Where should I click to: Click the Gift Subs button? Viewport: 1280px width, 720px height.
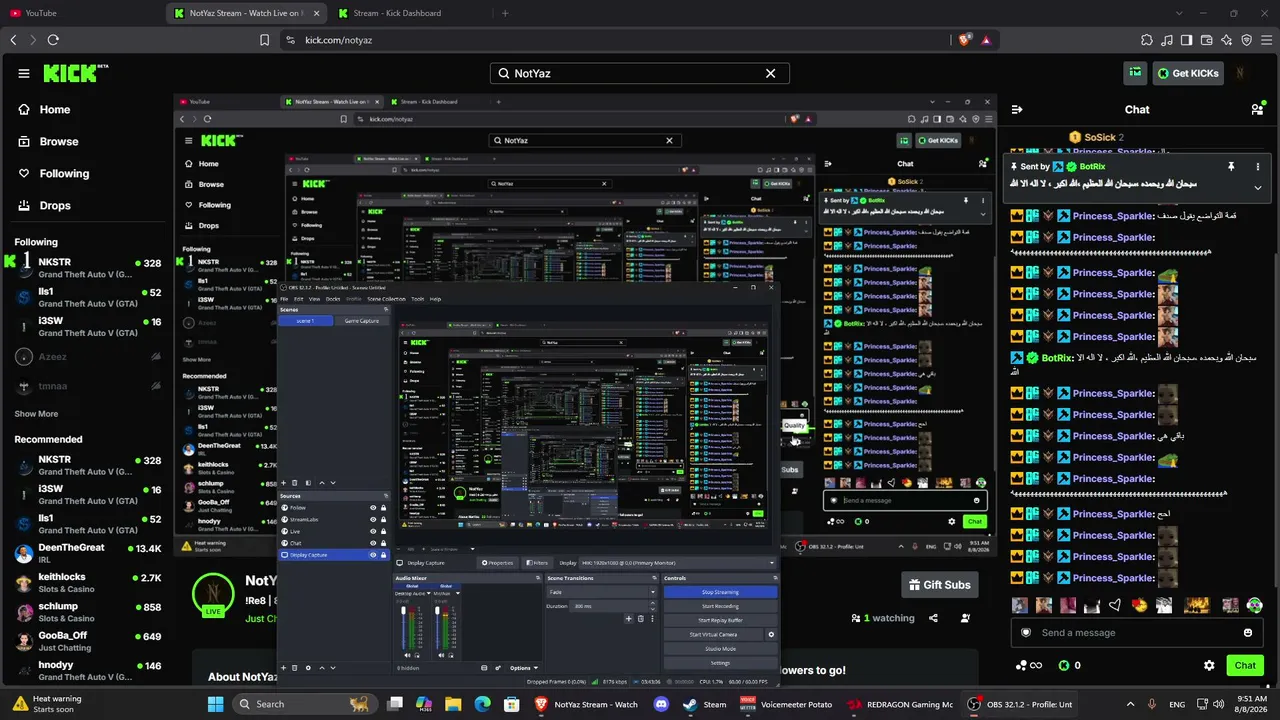pos(939,585)
